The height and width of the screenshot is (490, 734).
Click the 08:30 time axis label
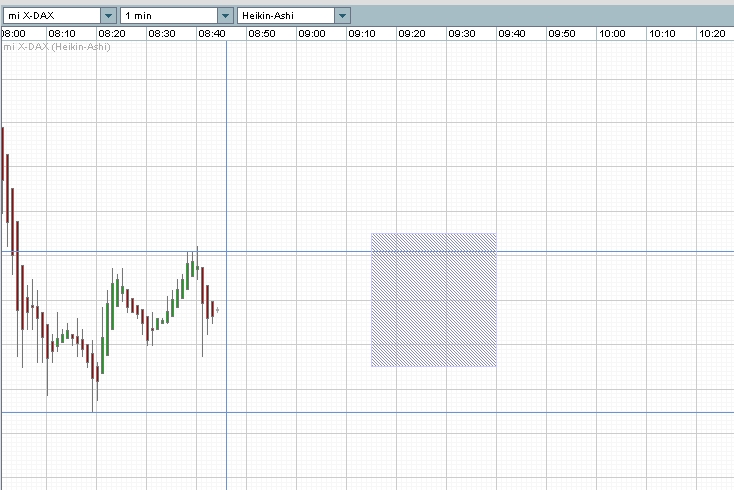(162, 34)
